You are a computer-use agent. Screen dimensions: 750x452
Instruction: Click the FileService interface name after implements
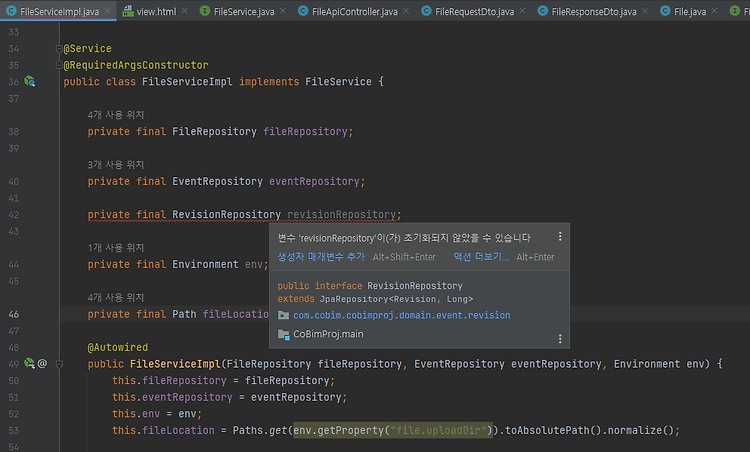338,82
